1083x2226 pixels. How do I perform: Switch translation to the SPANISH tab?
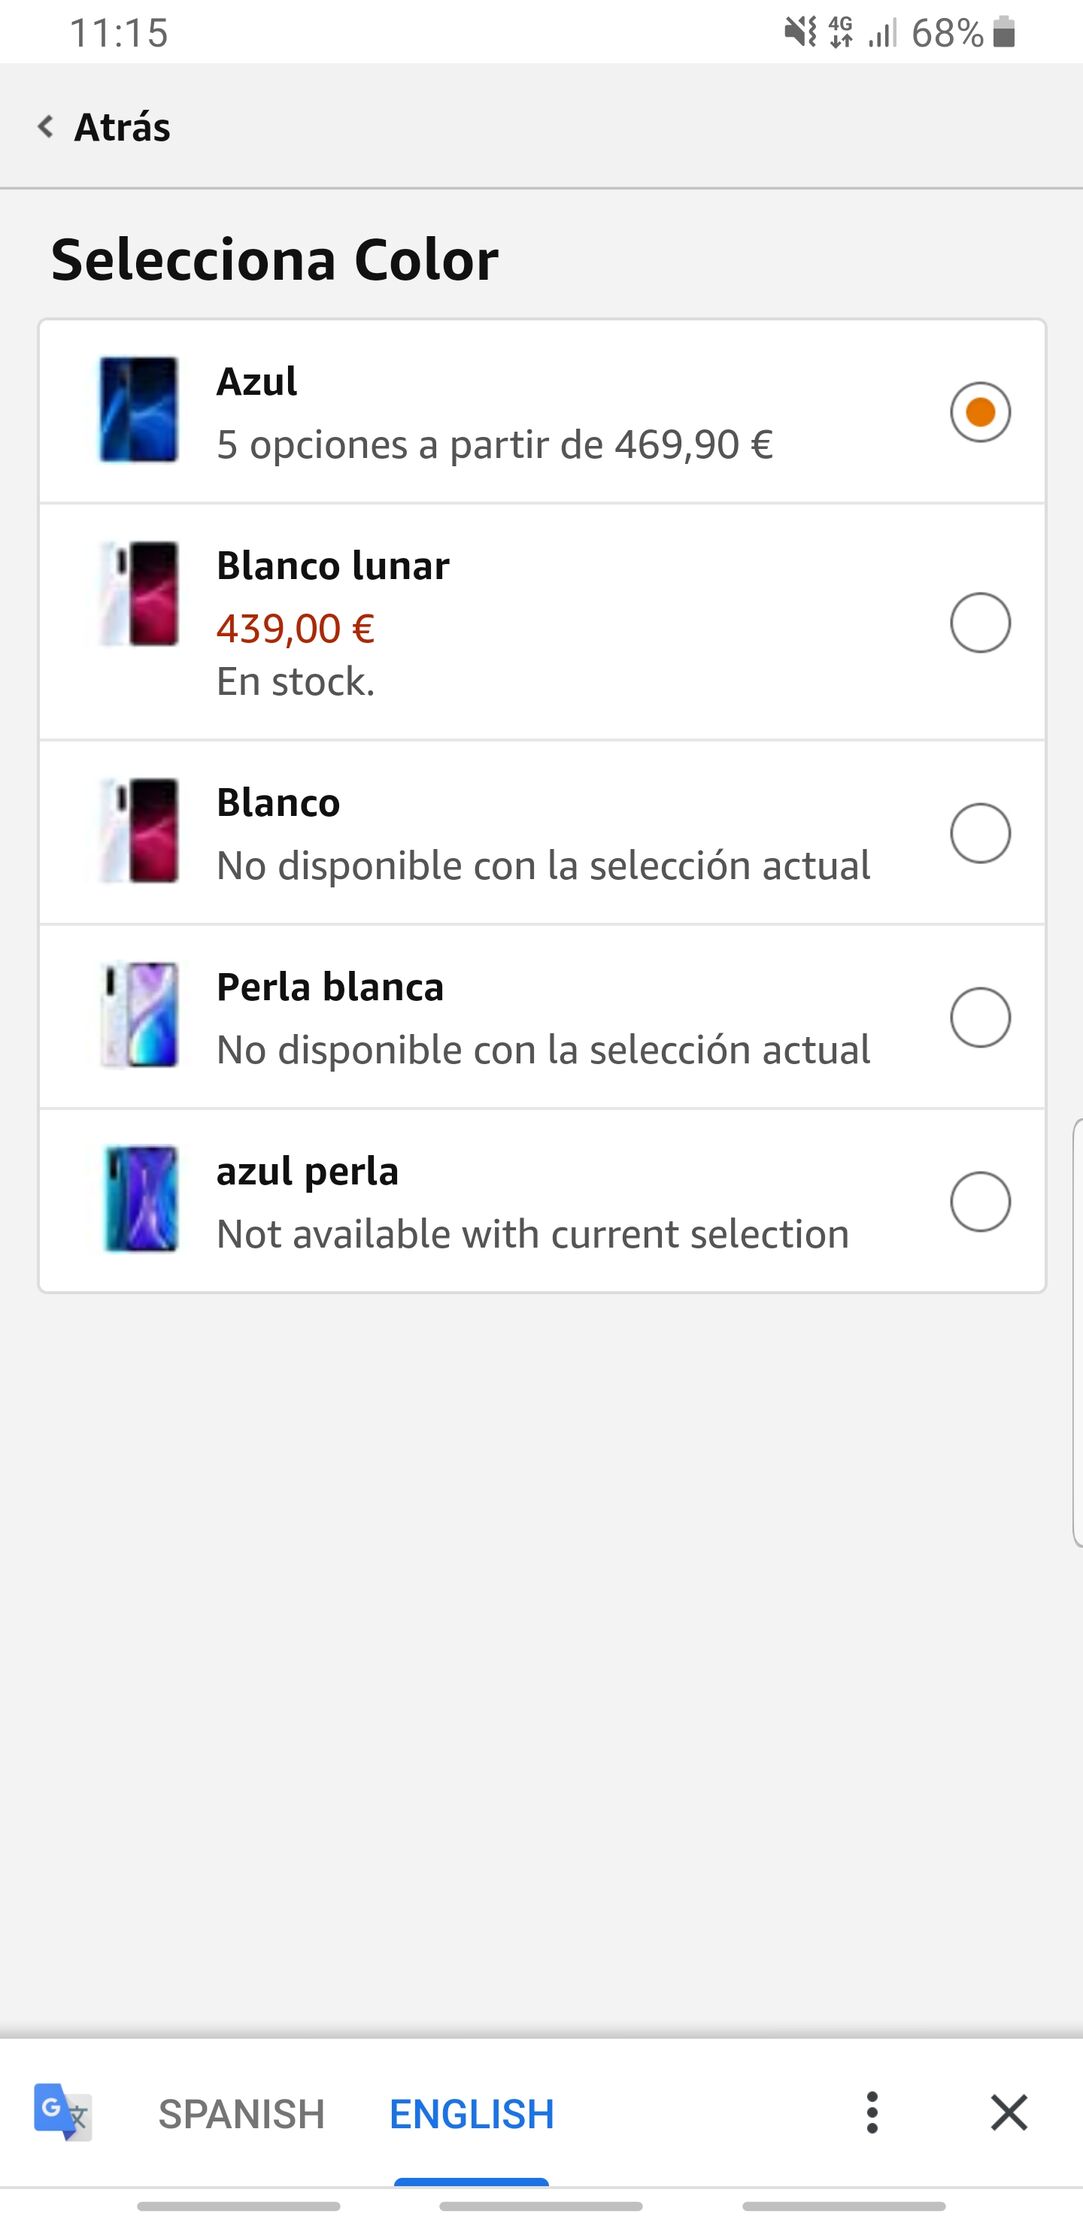[x=241, y=2114]
